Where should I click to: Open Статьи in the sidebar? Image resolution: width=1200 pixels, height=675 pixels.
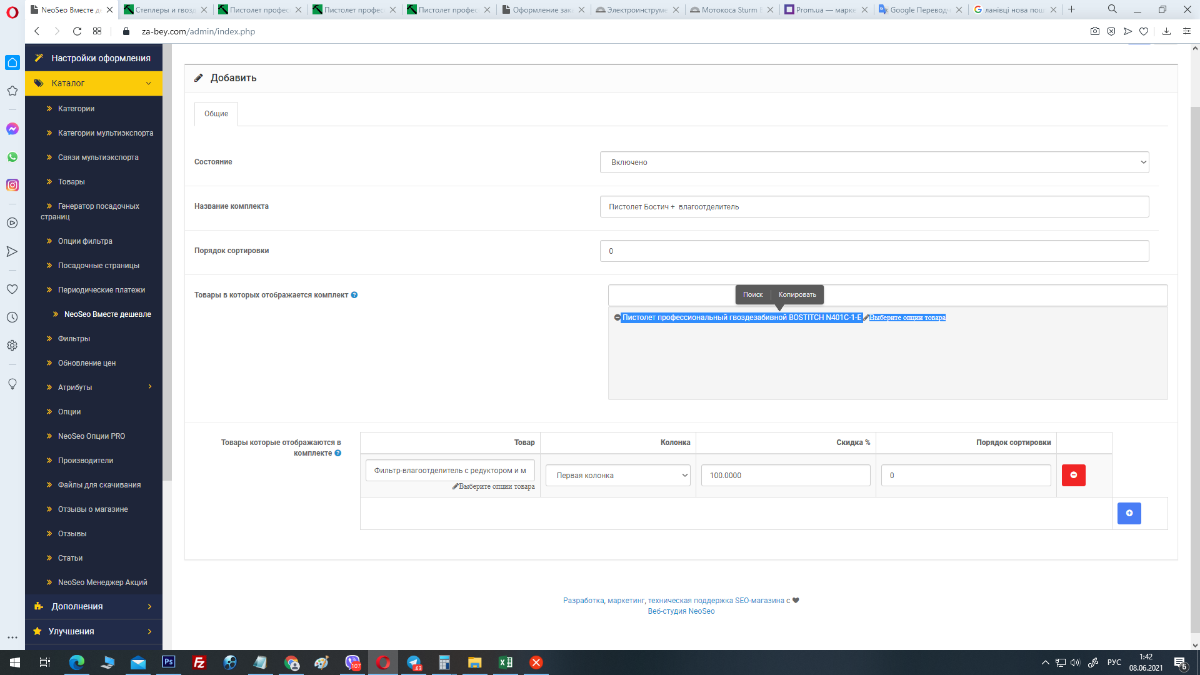click(70, 558)
